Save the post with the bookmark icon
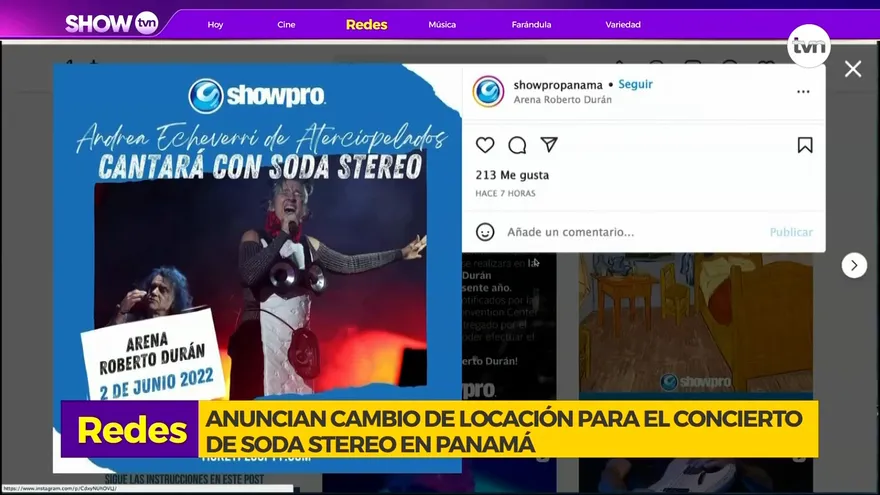880x495 pixels. tap(805, 145)
